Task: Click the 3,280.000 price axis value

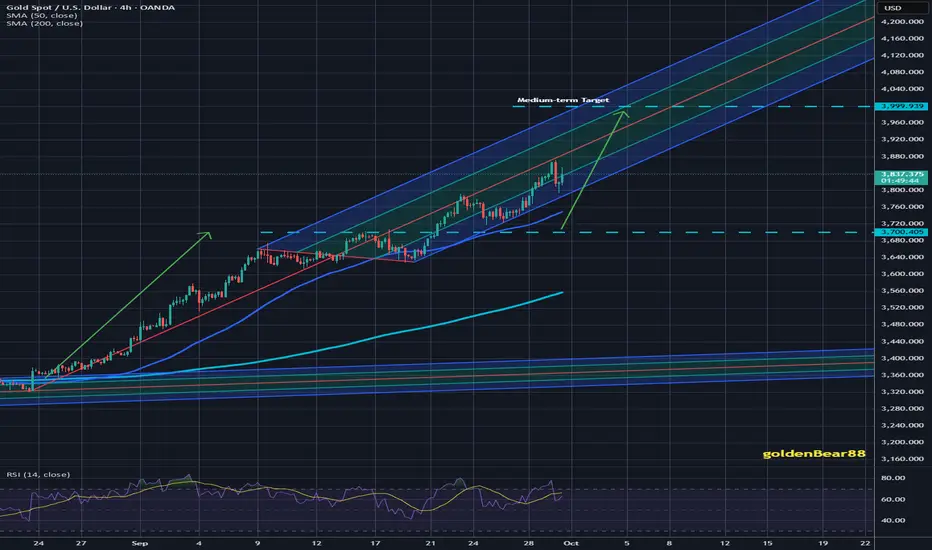Action: click(x=902, y=408)
